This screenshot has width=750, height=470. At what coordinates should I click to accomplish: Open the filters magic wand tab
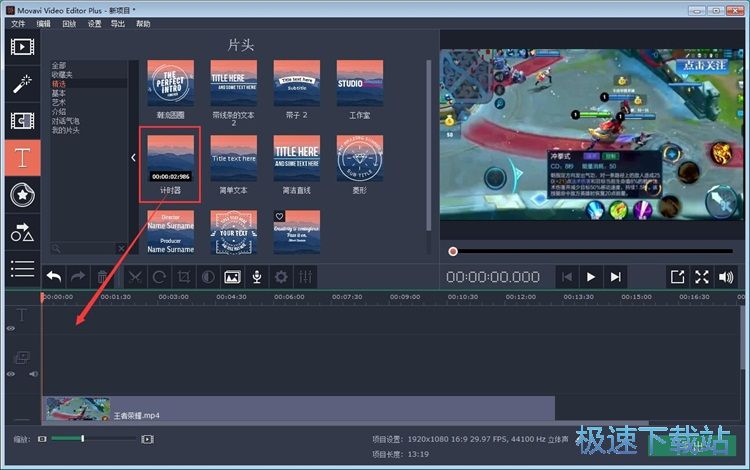coord(22,84)
